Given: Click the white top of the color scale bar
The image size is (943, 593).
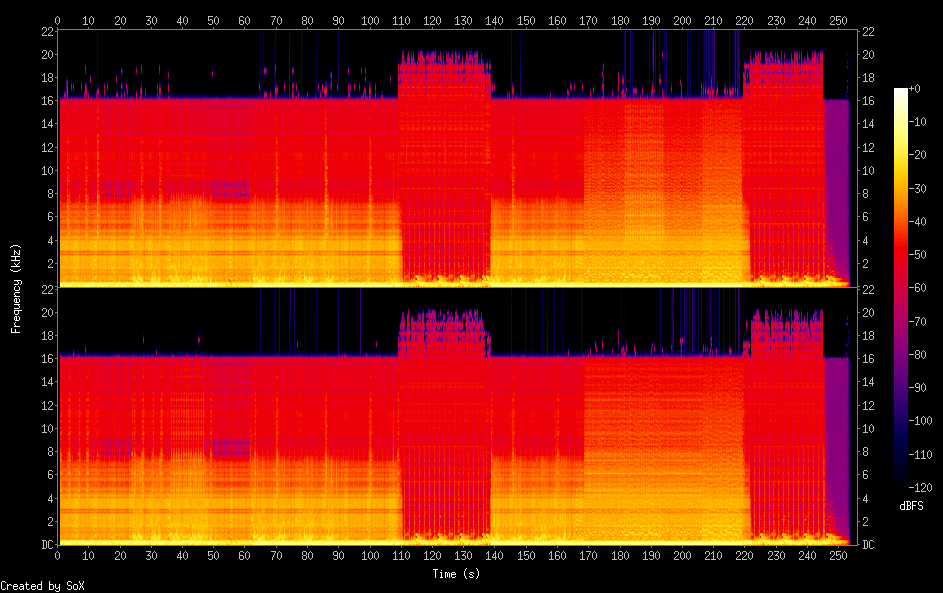Looking at the screenshot, I should point(901,92).
